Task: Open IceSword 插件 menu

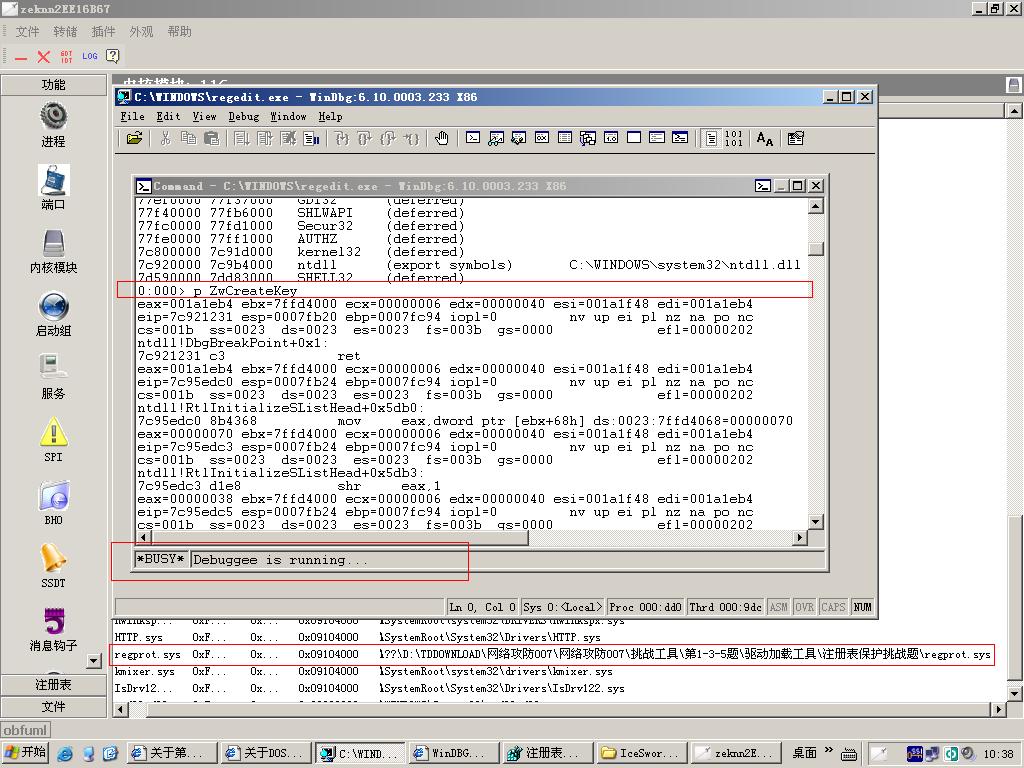Action: 103,31
